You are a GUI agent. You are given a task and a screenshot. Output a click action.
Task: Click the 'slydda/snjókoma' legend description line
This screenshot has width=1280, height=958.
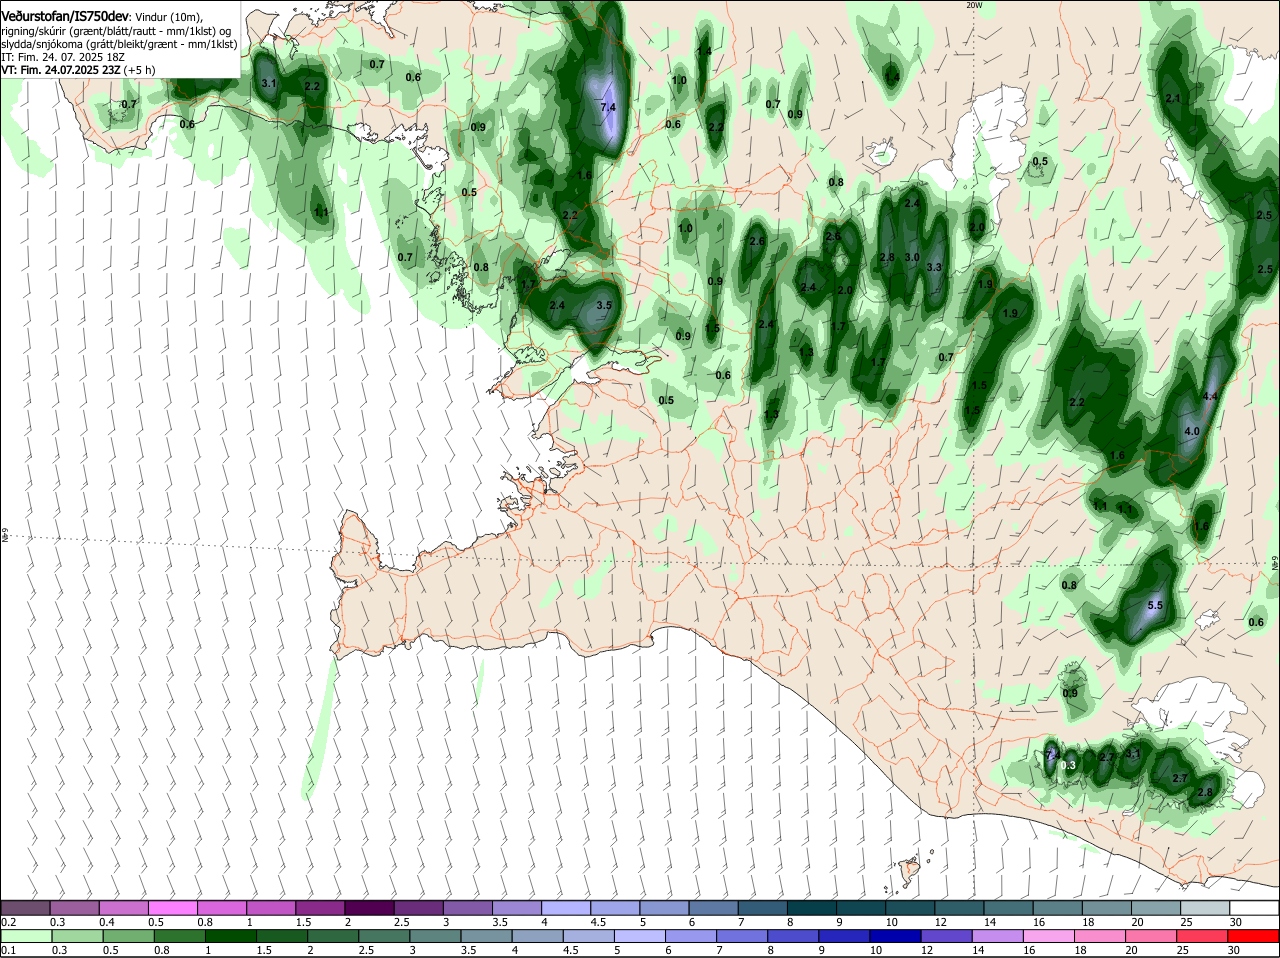coord(119,44)
